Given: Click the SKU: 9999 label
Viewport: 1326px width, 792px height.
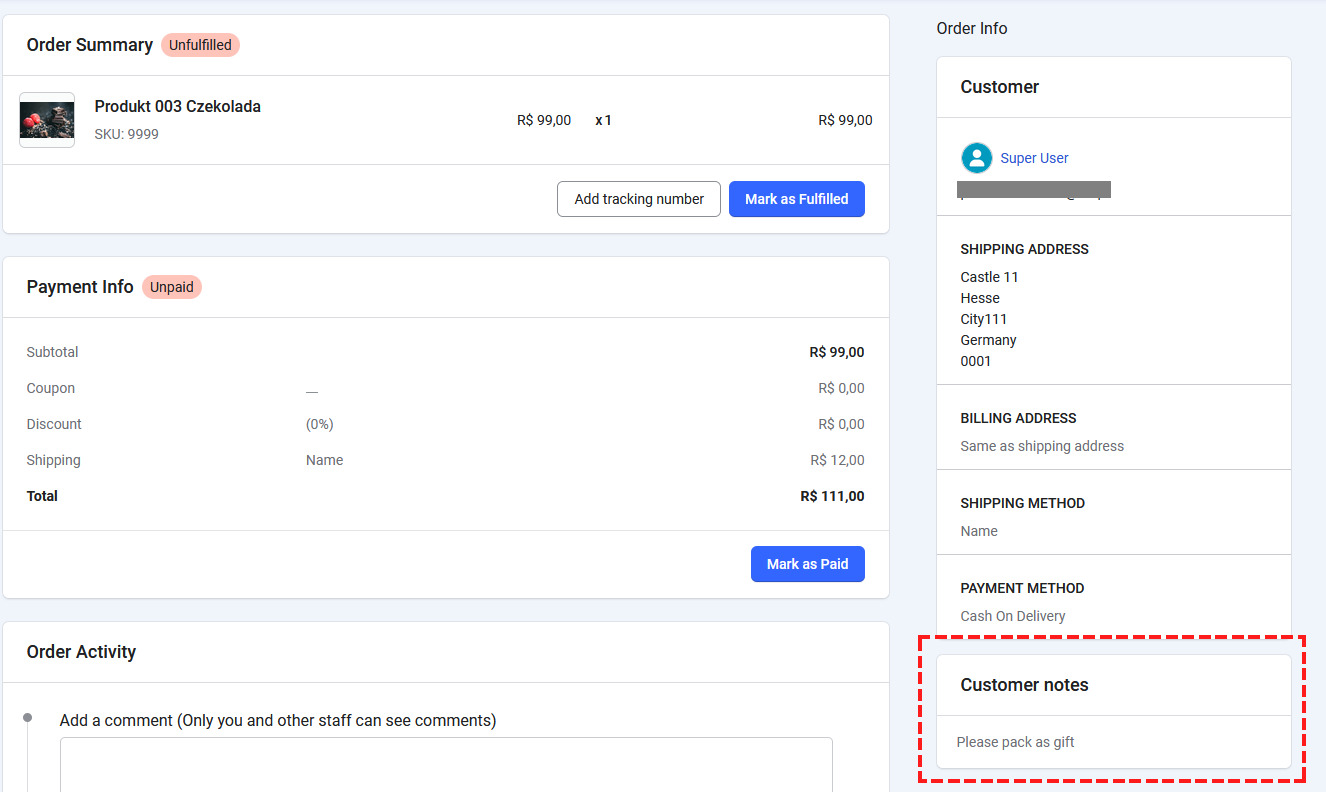Looking at the screenshot, I should pos(126,134).
